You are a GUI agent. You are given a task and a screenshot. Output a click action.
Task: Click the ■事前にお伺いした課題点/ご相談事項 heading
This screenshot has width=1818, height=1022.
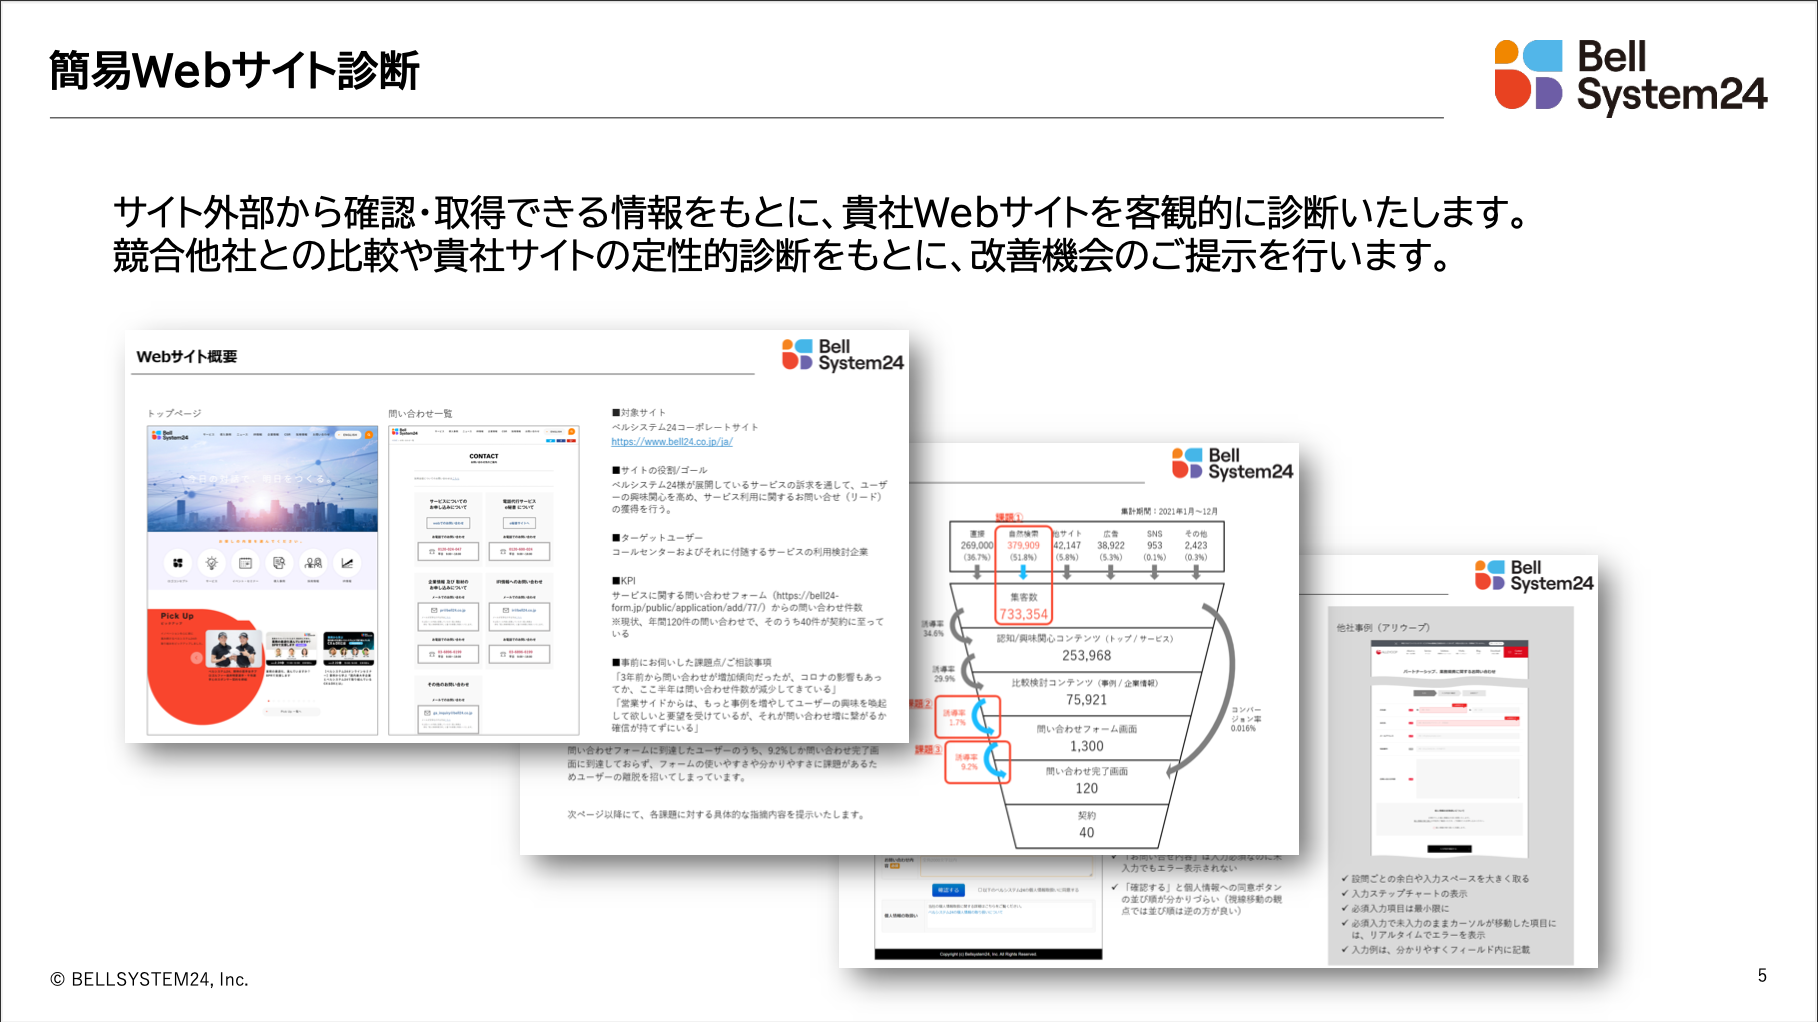click(x=692, y=662)
